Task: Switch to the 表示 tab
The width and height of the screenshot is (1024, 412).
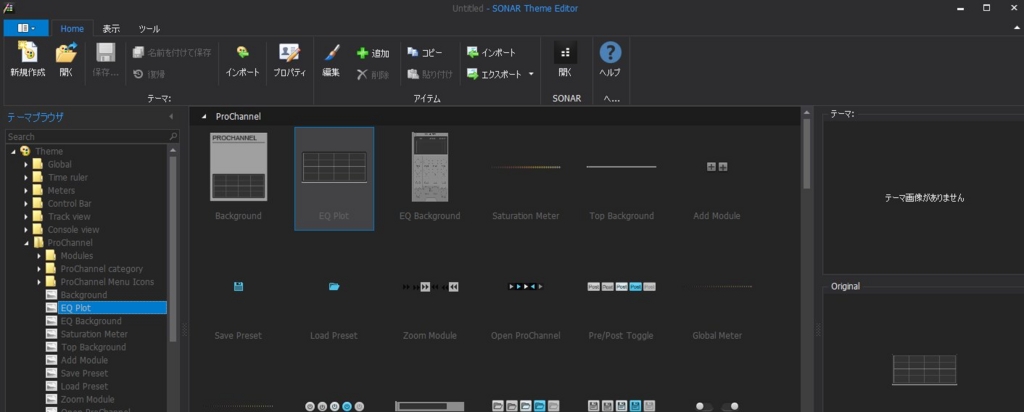Action: coord(111,29)
